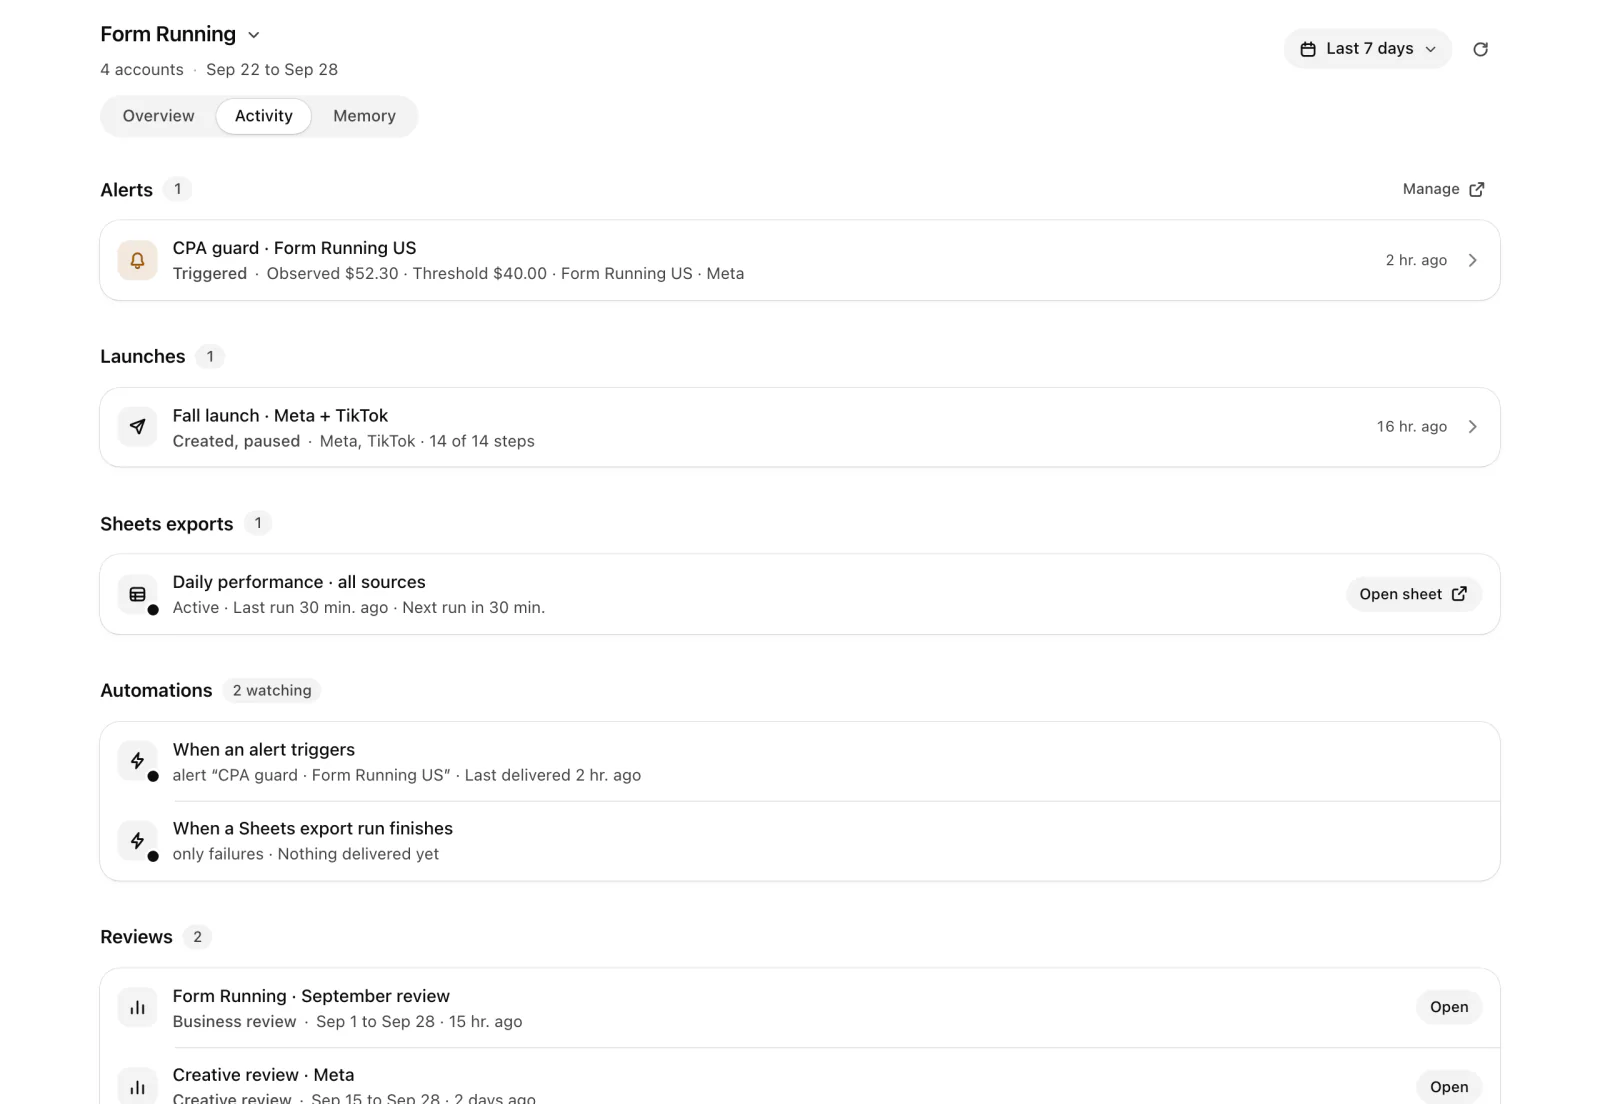Image resolution: width=1600 pixels, height=1104 pixels.
Task: Click the Open sheet button
Action: (1413, 594)
